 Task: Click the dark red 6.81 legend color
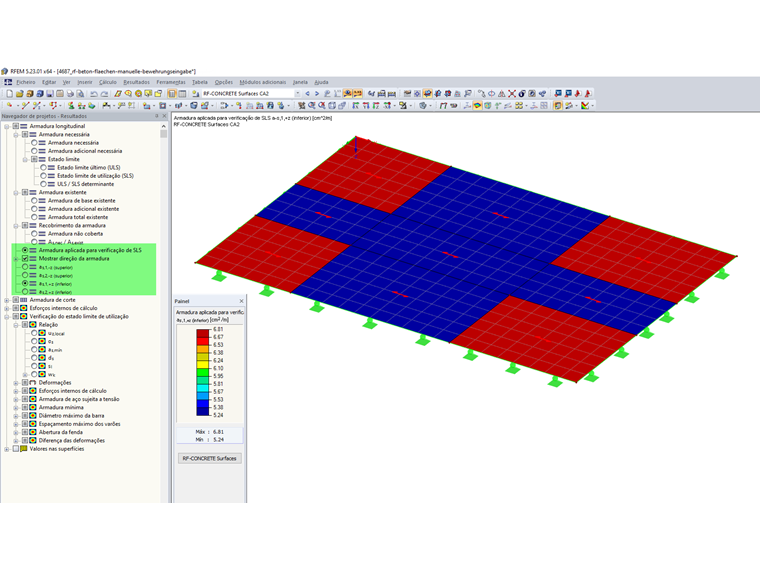coord(203,333)
